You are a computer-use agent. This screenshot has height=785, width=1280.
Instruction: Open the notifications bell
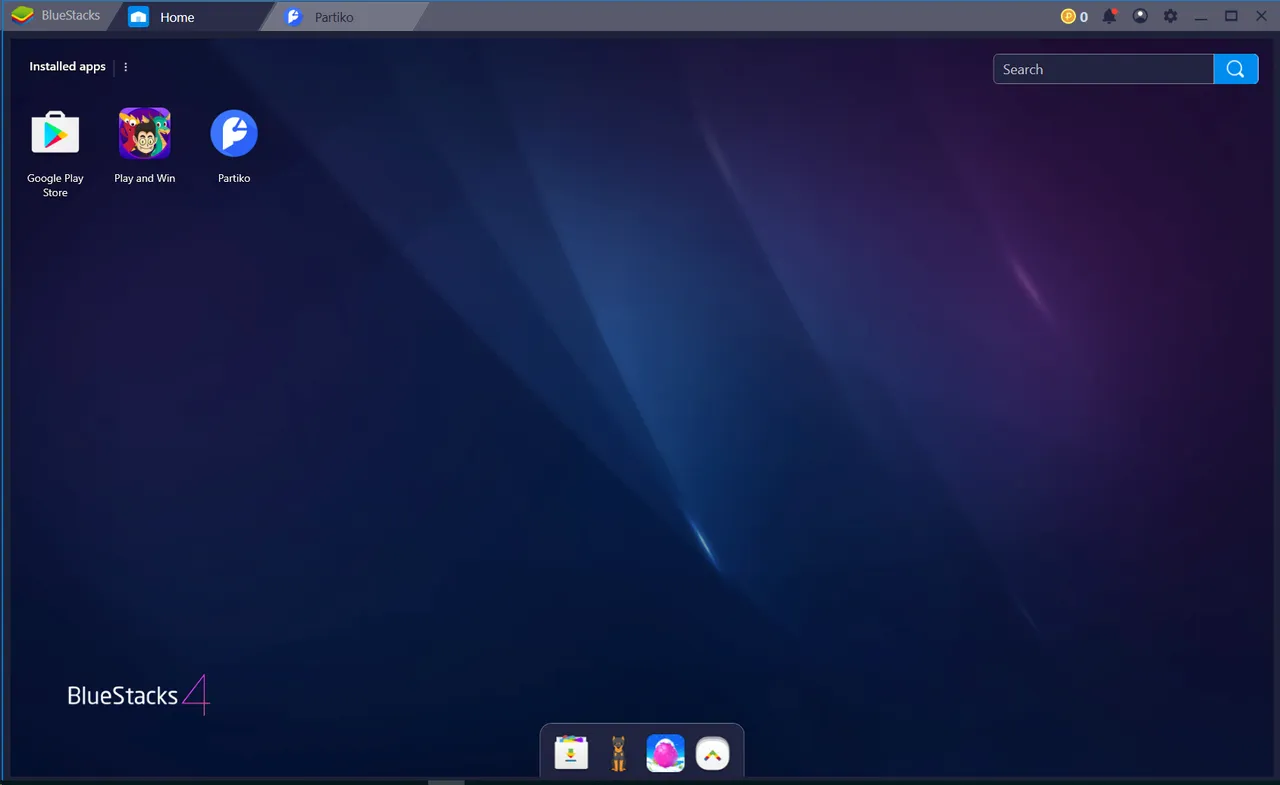(x=1109, y=17)
